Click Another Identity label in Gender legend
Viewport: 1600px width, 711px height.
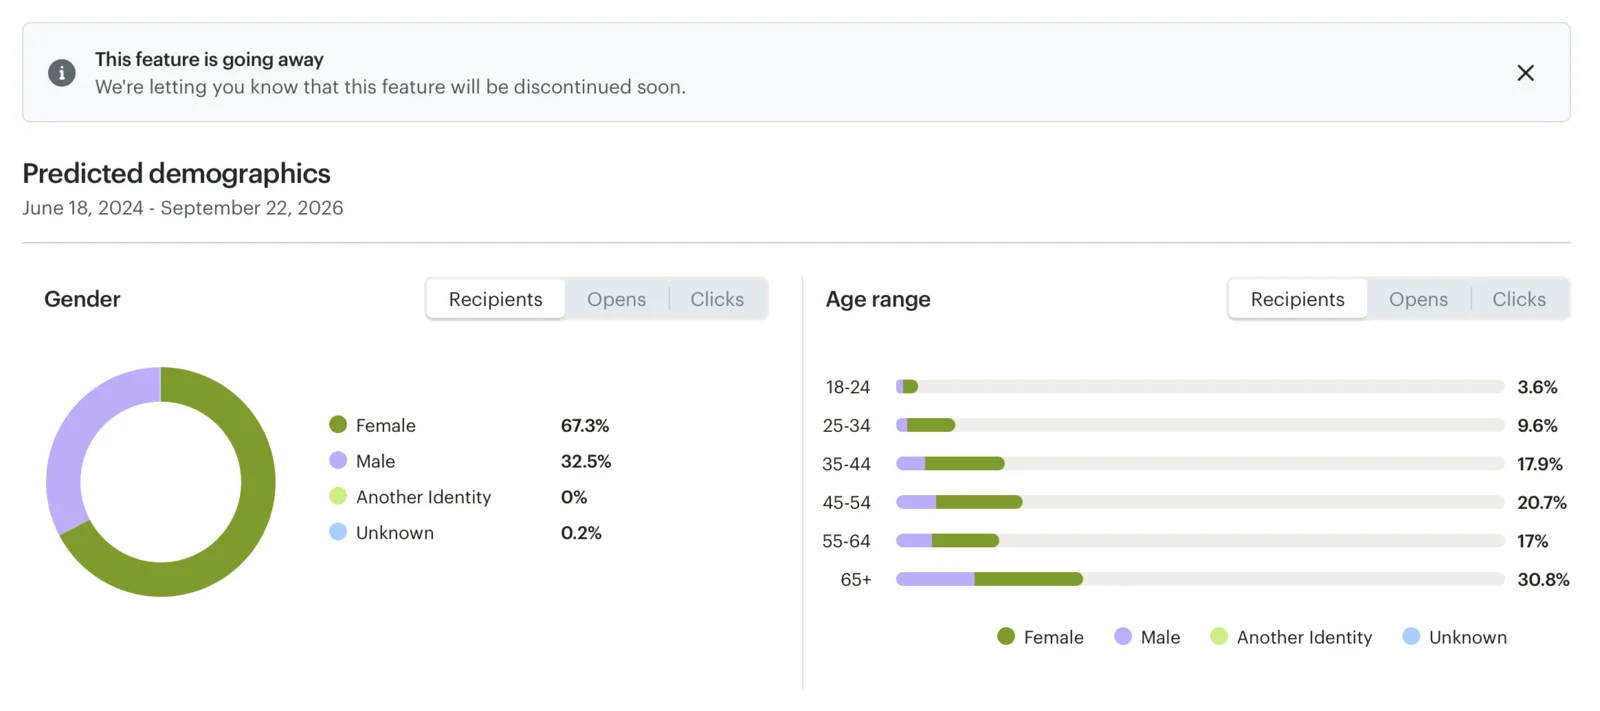pyautogui.click(x=424, y=497)
